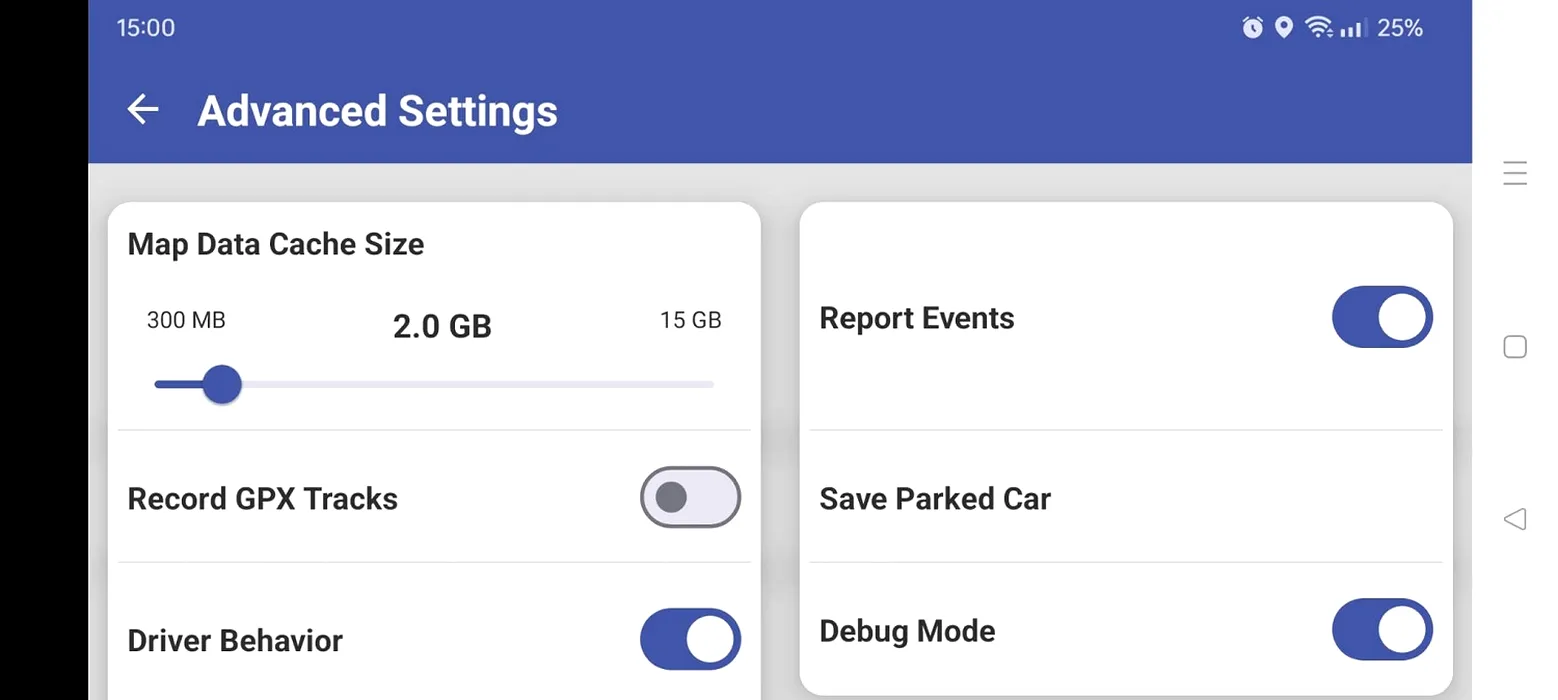Click the Map Data Cache Size slider thumb
The image size is (1558, 700).
click(x=222, y=384)
